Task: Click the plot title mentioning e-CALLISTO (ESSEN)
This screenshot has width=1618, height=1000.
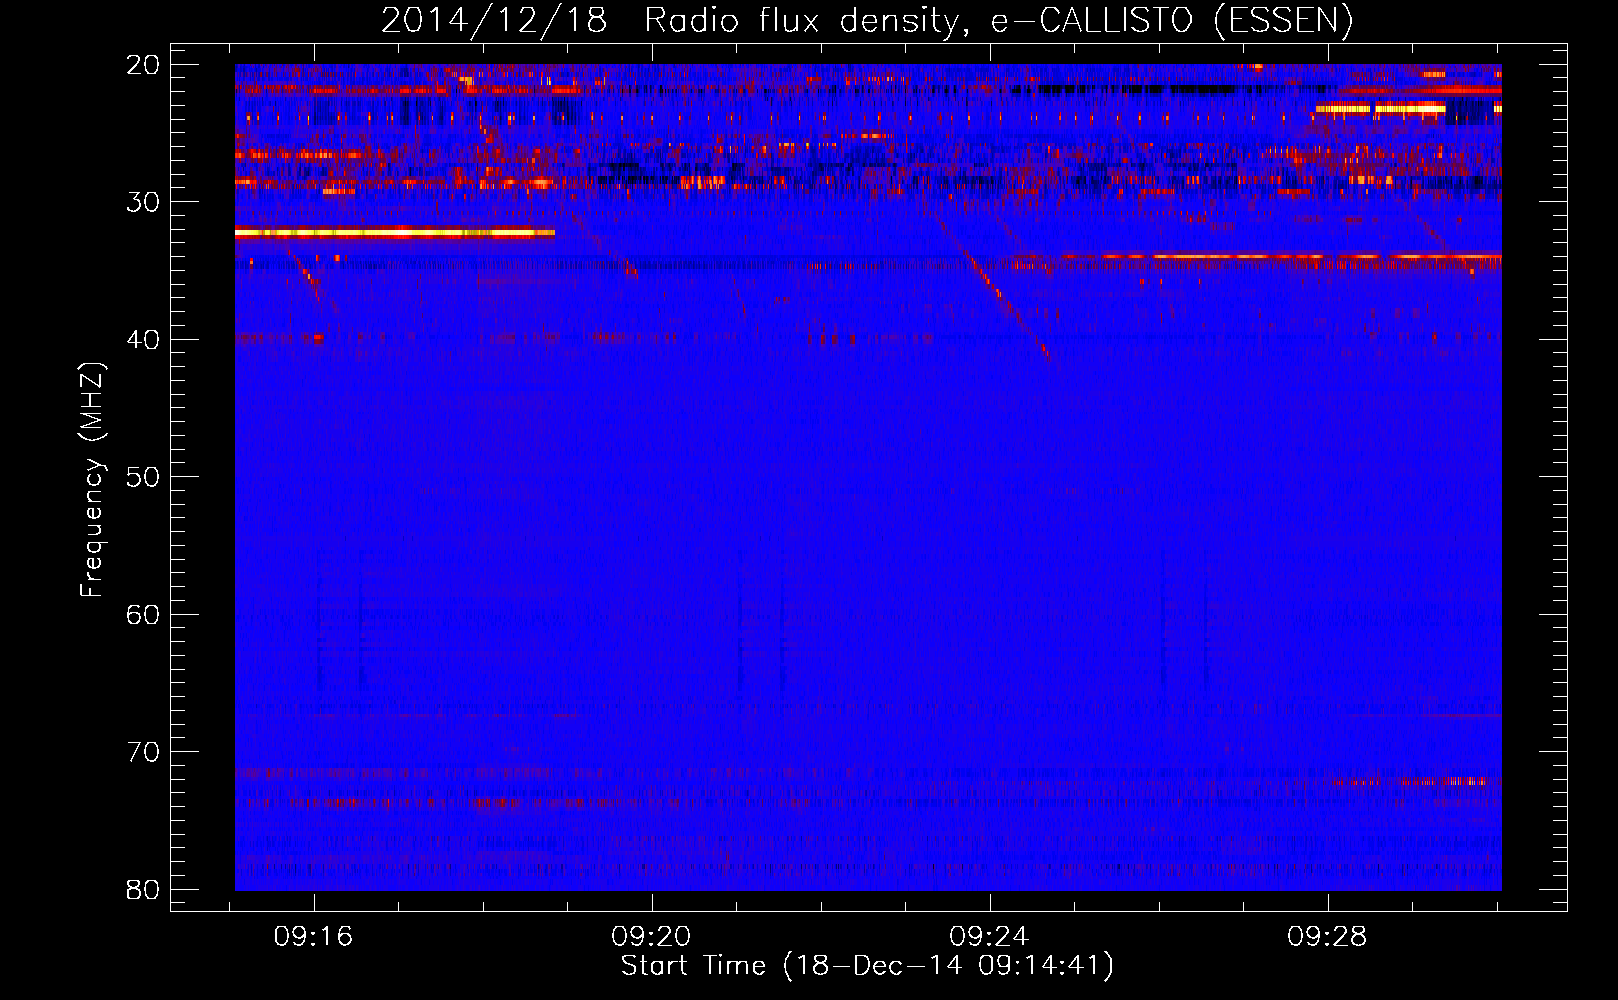Action: click(x=867, y=21)
